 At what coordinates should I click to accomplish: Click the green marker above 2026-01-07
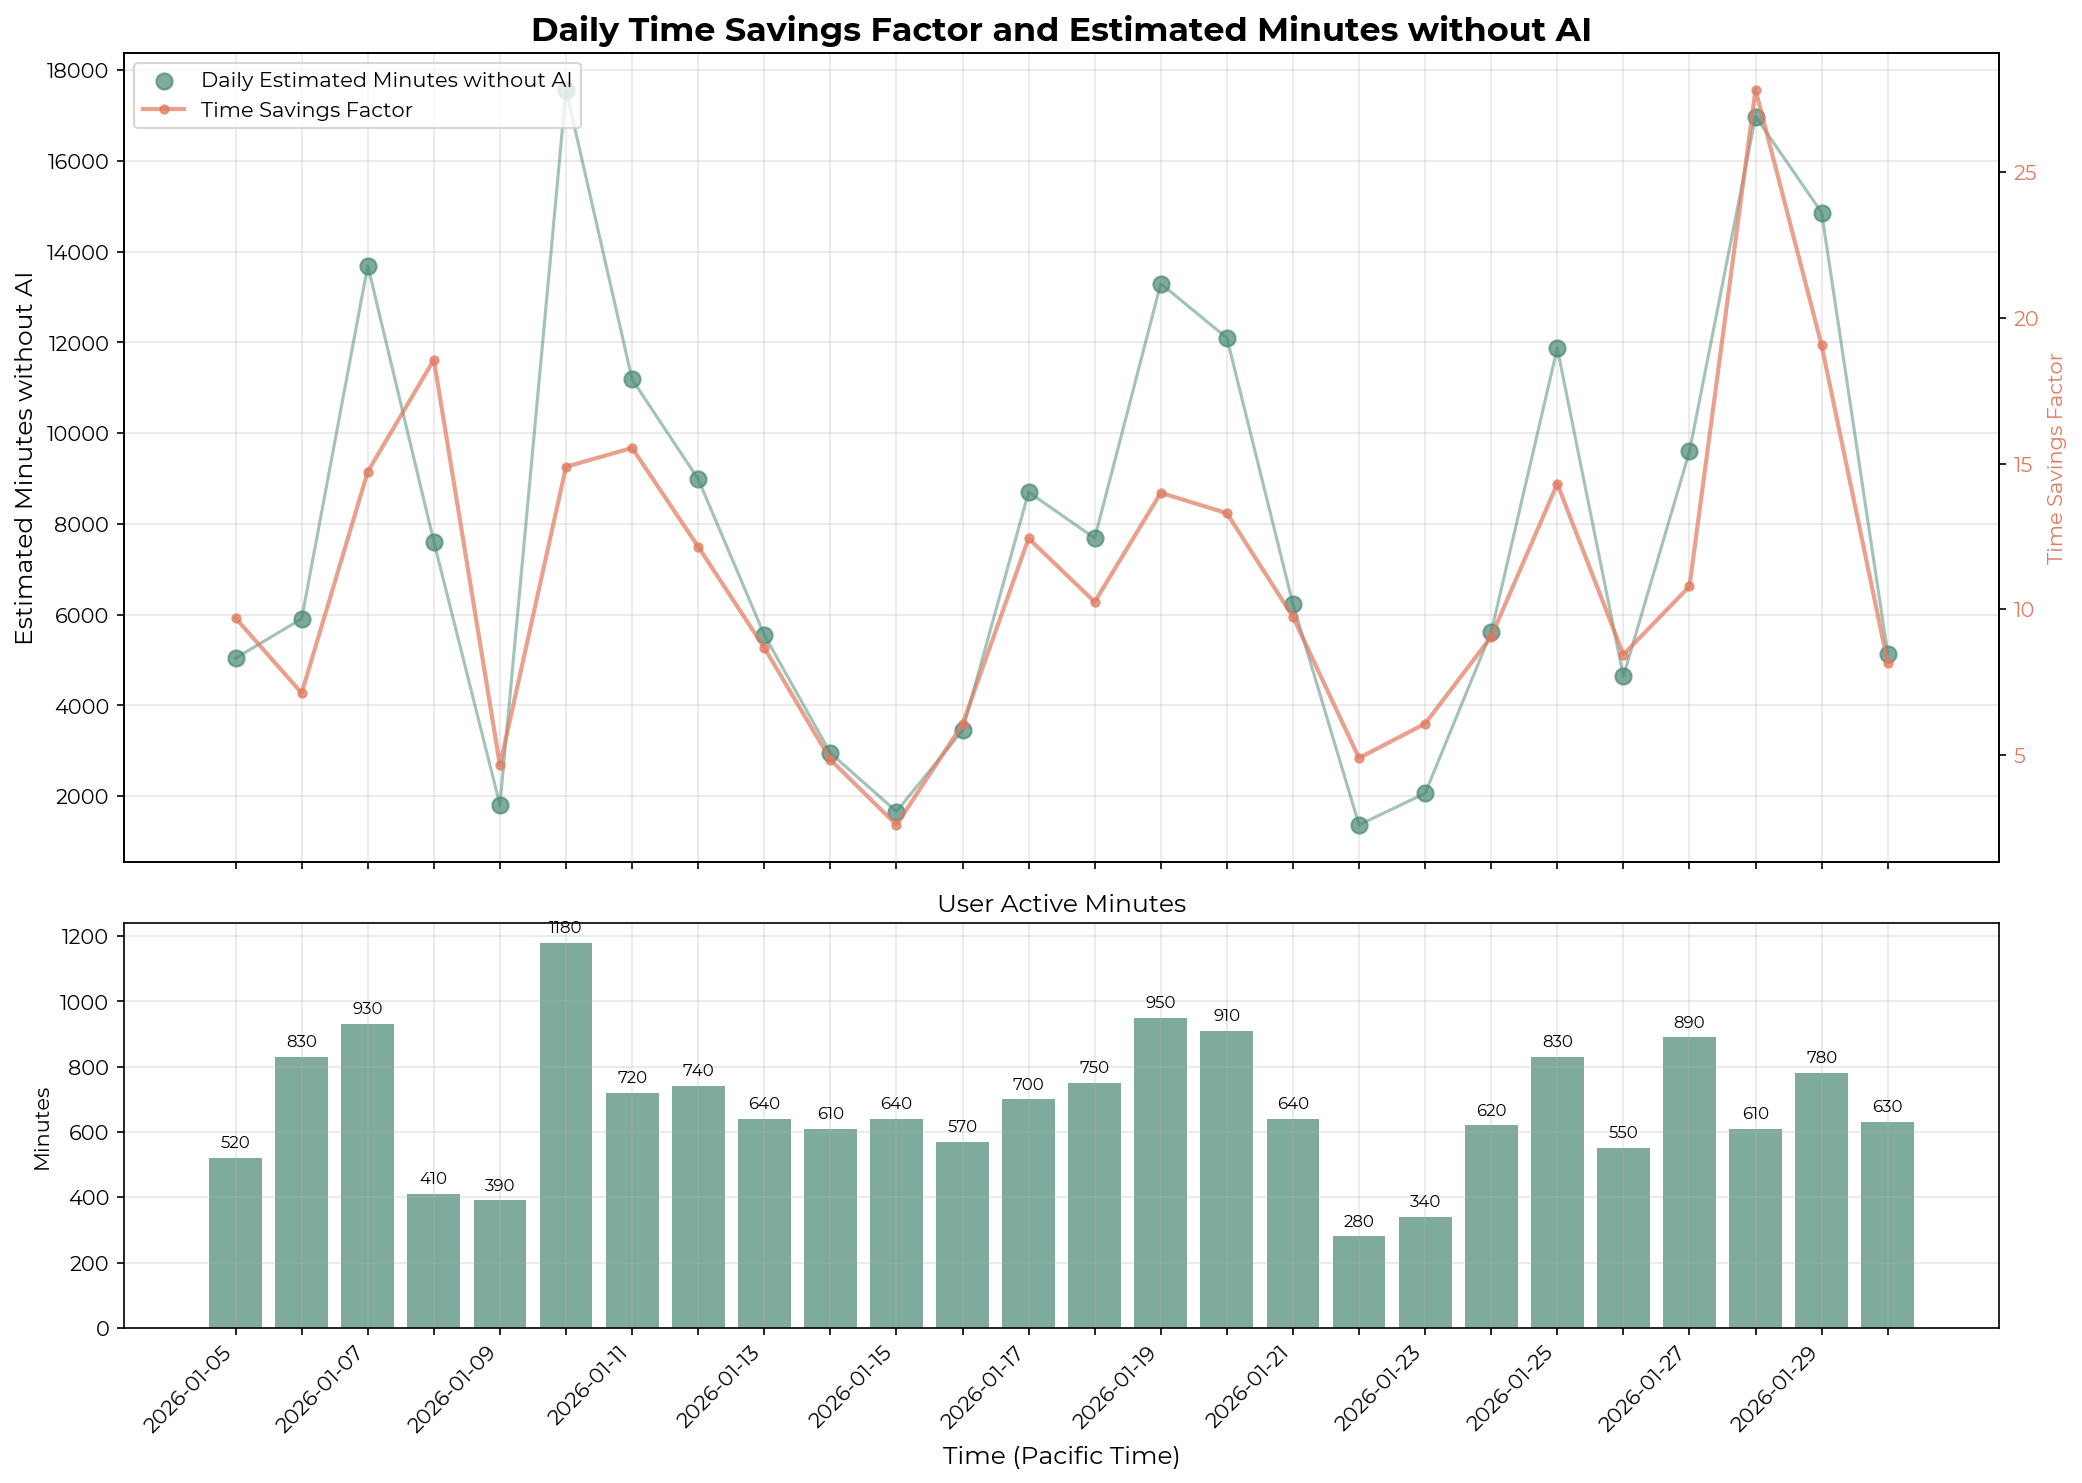tap(368, 265)
